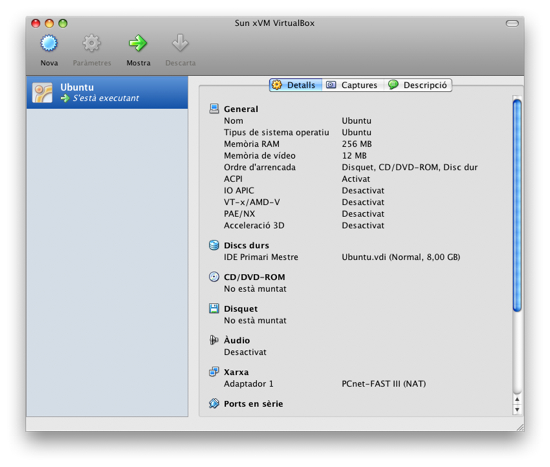Click the scrollbar down arrow
The image size is (550, 467).
[517, 409]
